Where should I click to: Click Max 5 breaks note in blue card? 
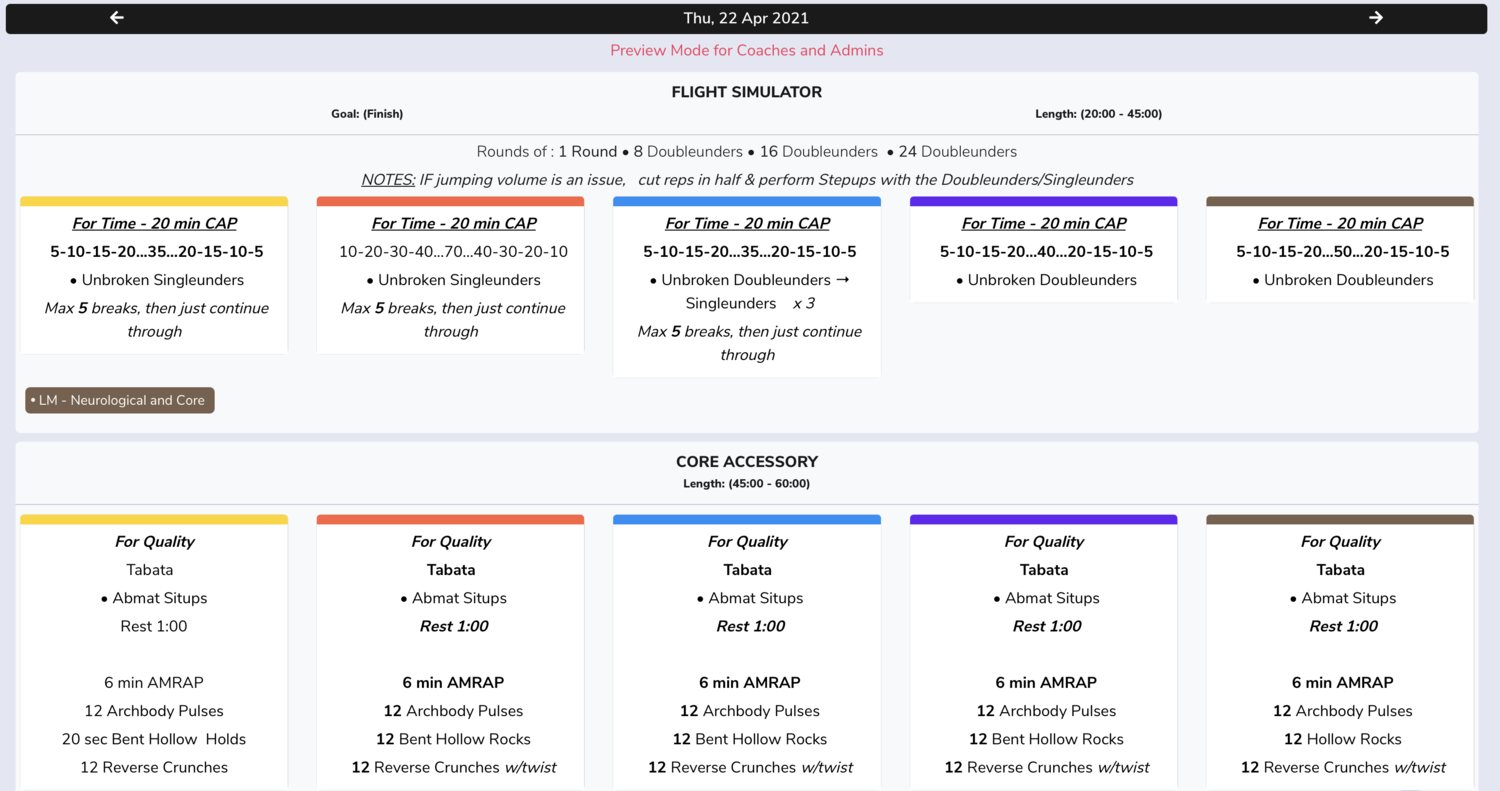pos(750,343)
